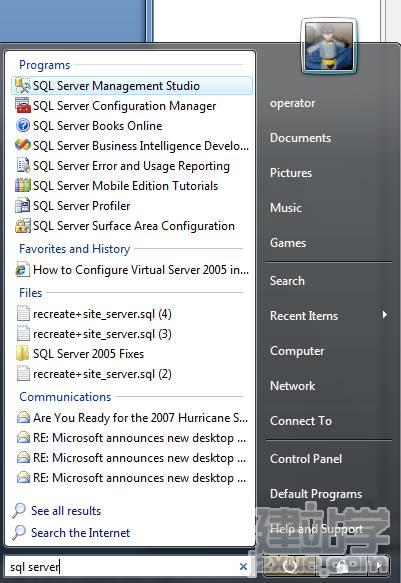
Task: Open SQL Server Surface Area Configuration icon
Action: point(22,226)
